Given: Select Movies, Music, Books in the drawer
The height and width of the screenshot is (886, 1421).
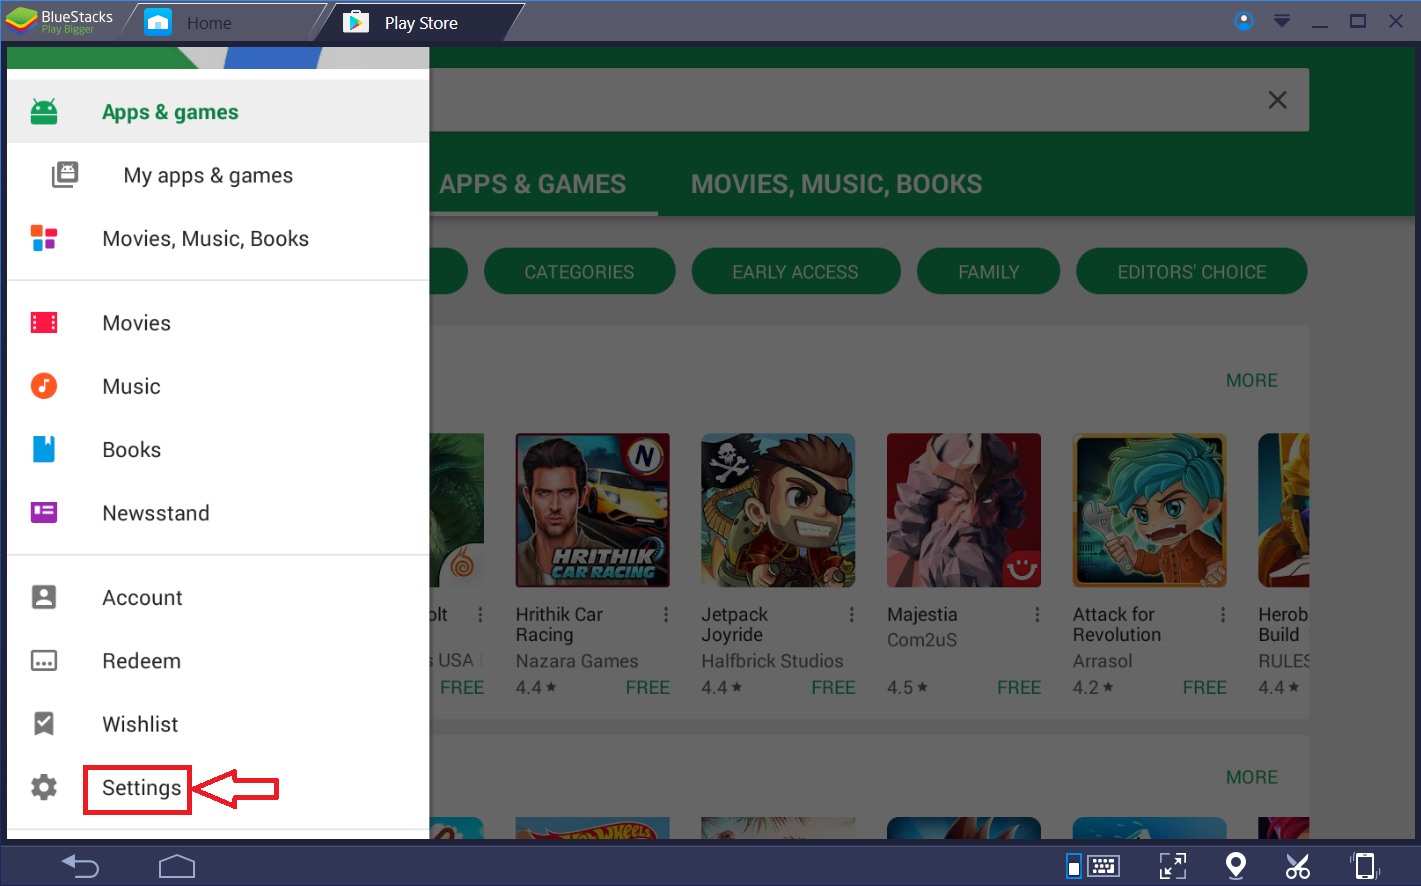Looking at the screenshot, I should tap(218, 238).
